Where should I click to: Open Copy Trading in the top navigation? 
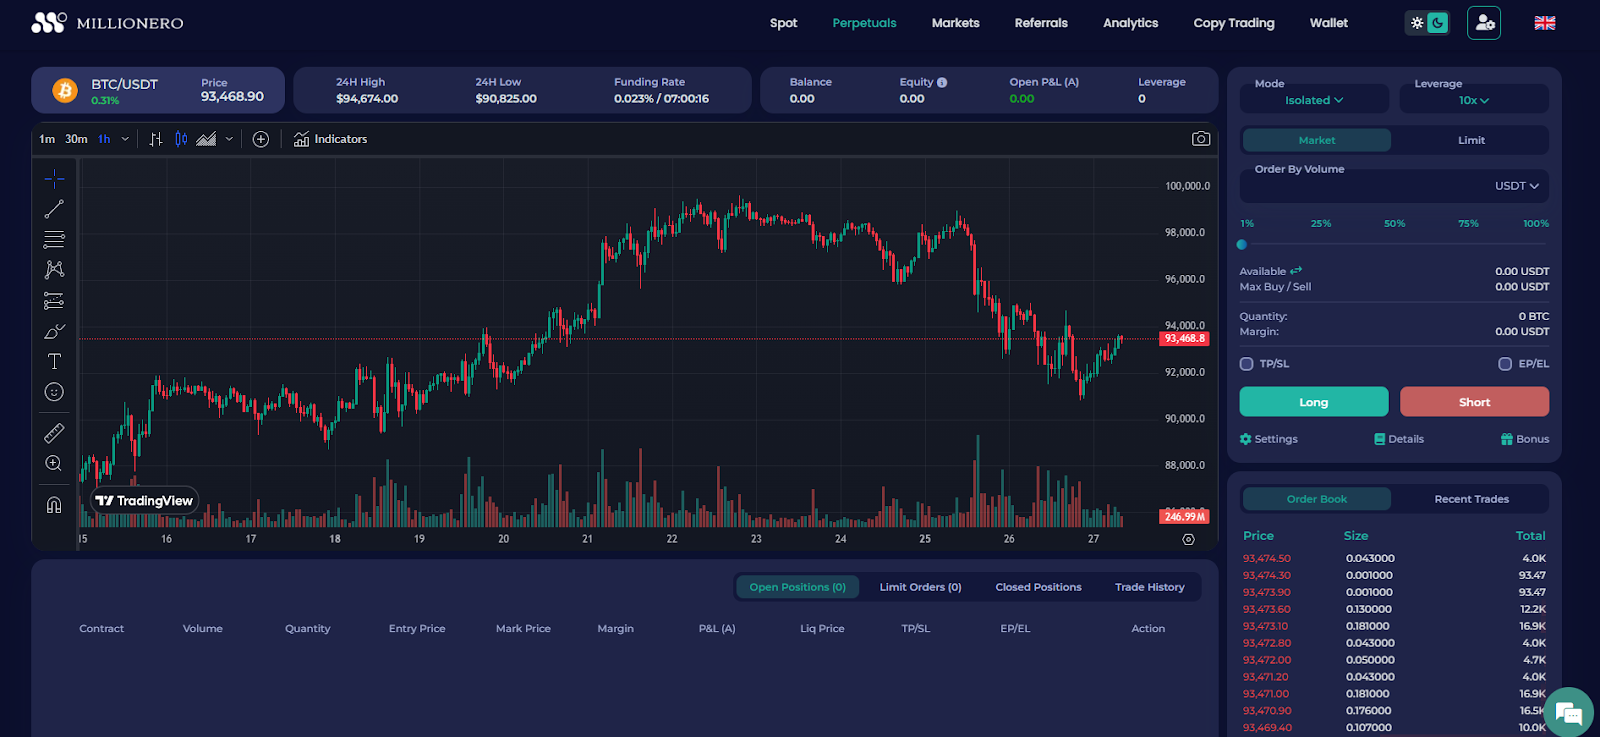[x=1233, y=23]
